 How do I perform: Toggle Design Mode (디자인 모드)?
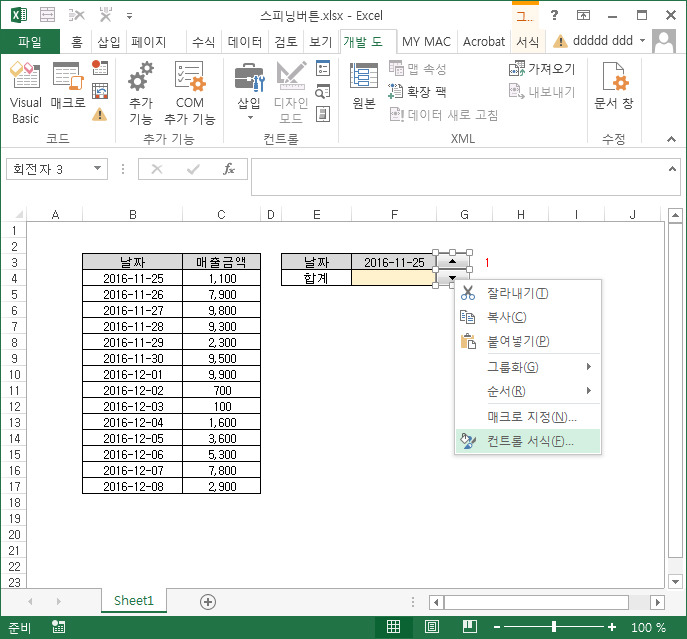pyautogui.click(x=291, y=93)
